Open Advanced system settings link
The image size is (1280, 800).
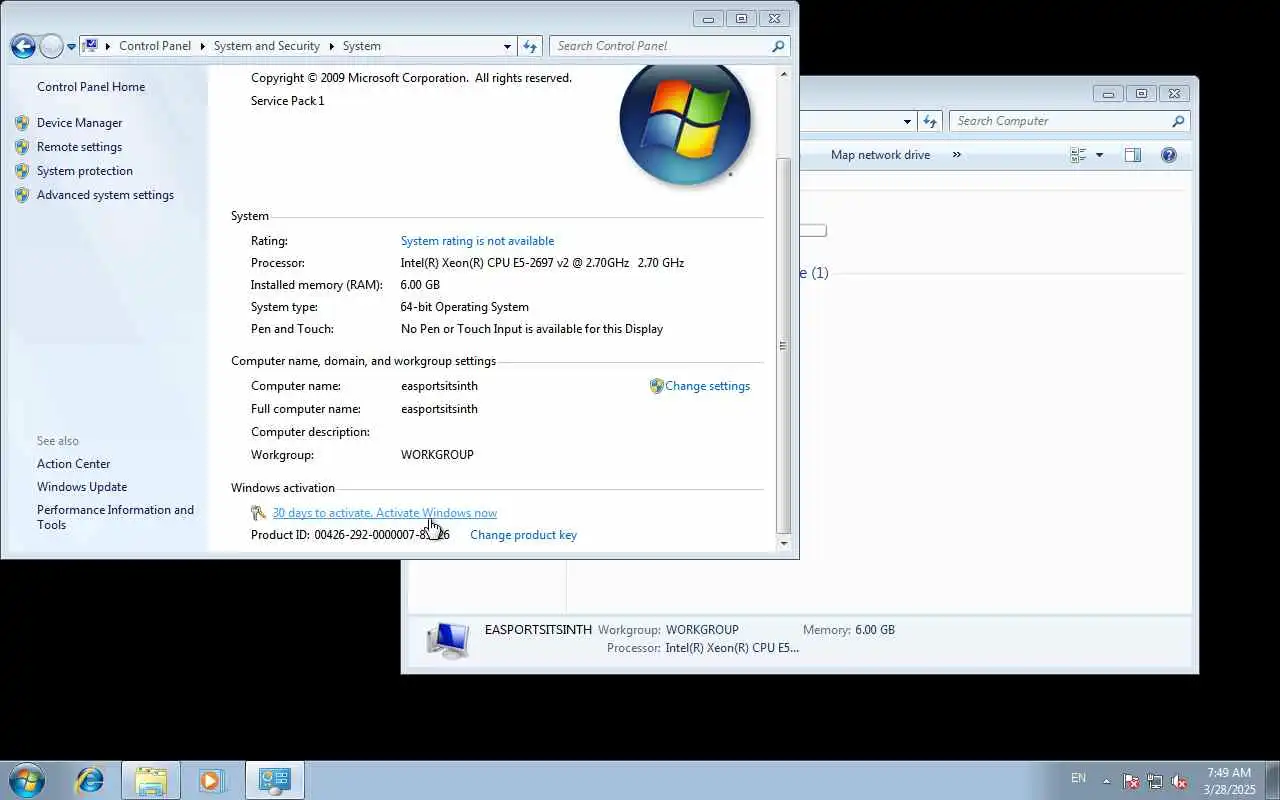click(105, 195)
